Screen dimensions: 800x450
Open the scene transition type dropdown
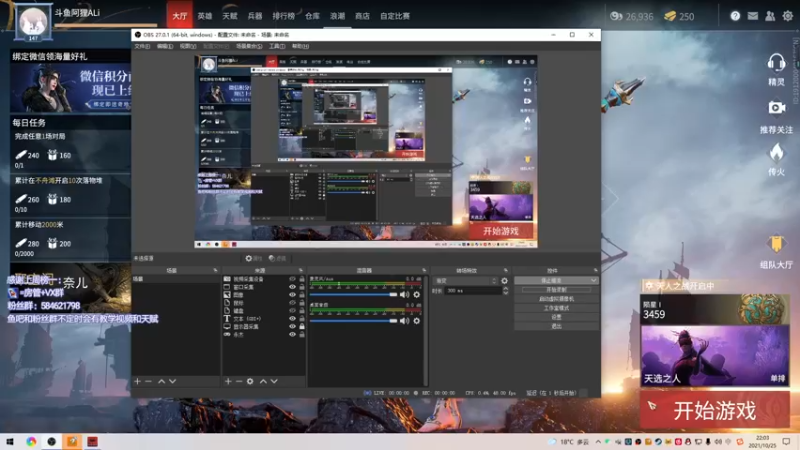point(465,281)
